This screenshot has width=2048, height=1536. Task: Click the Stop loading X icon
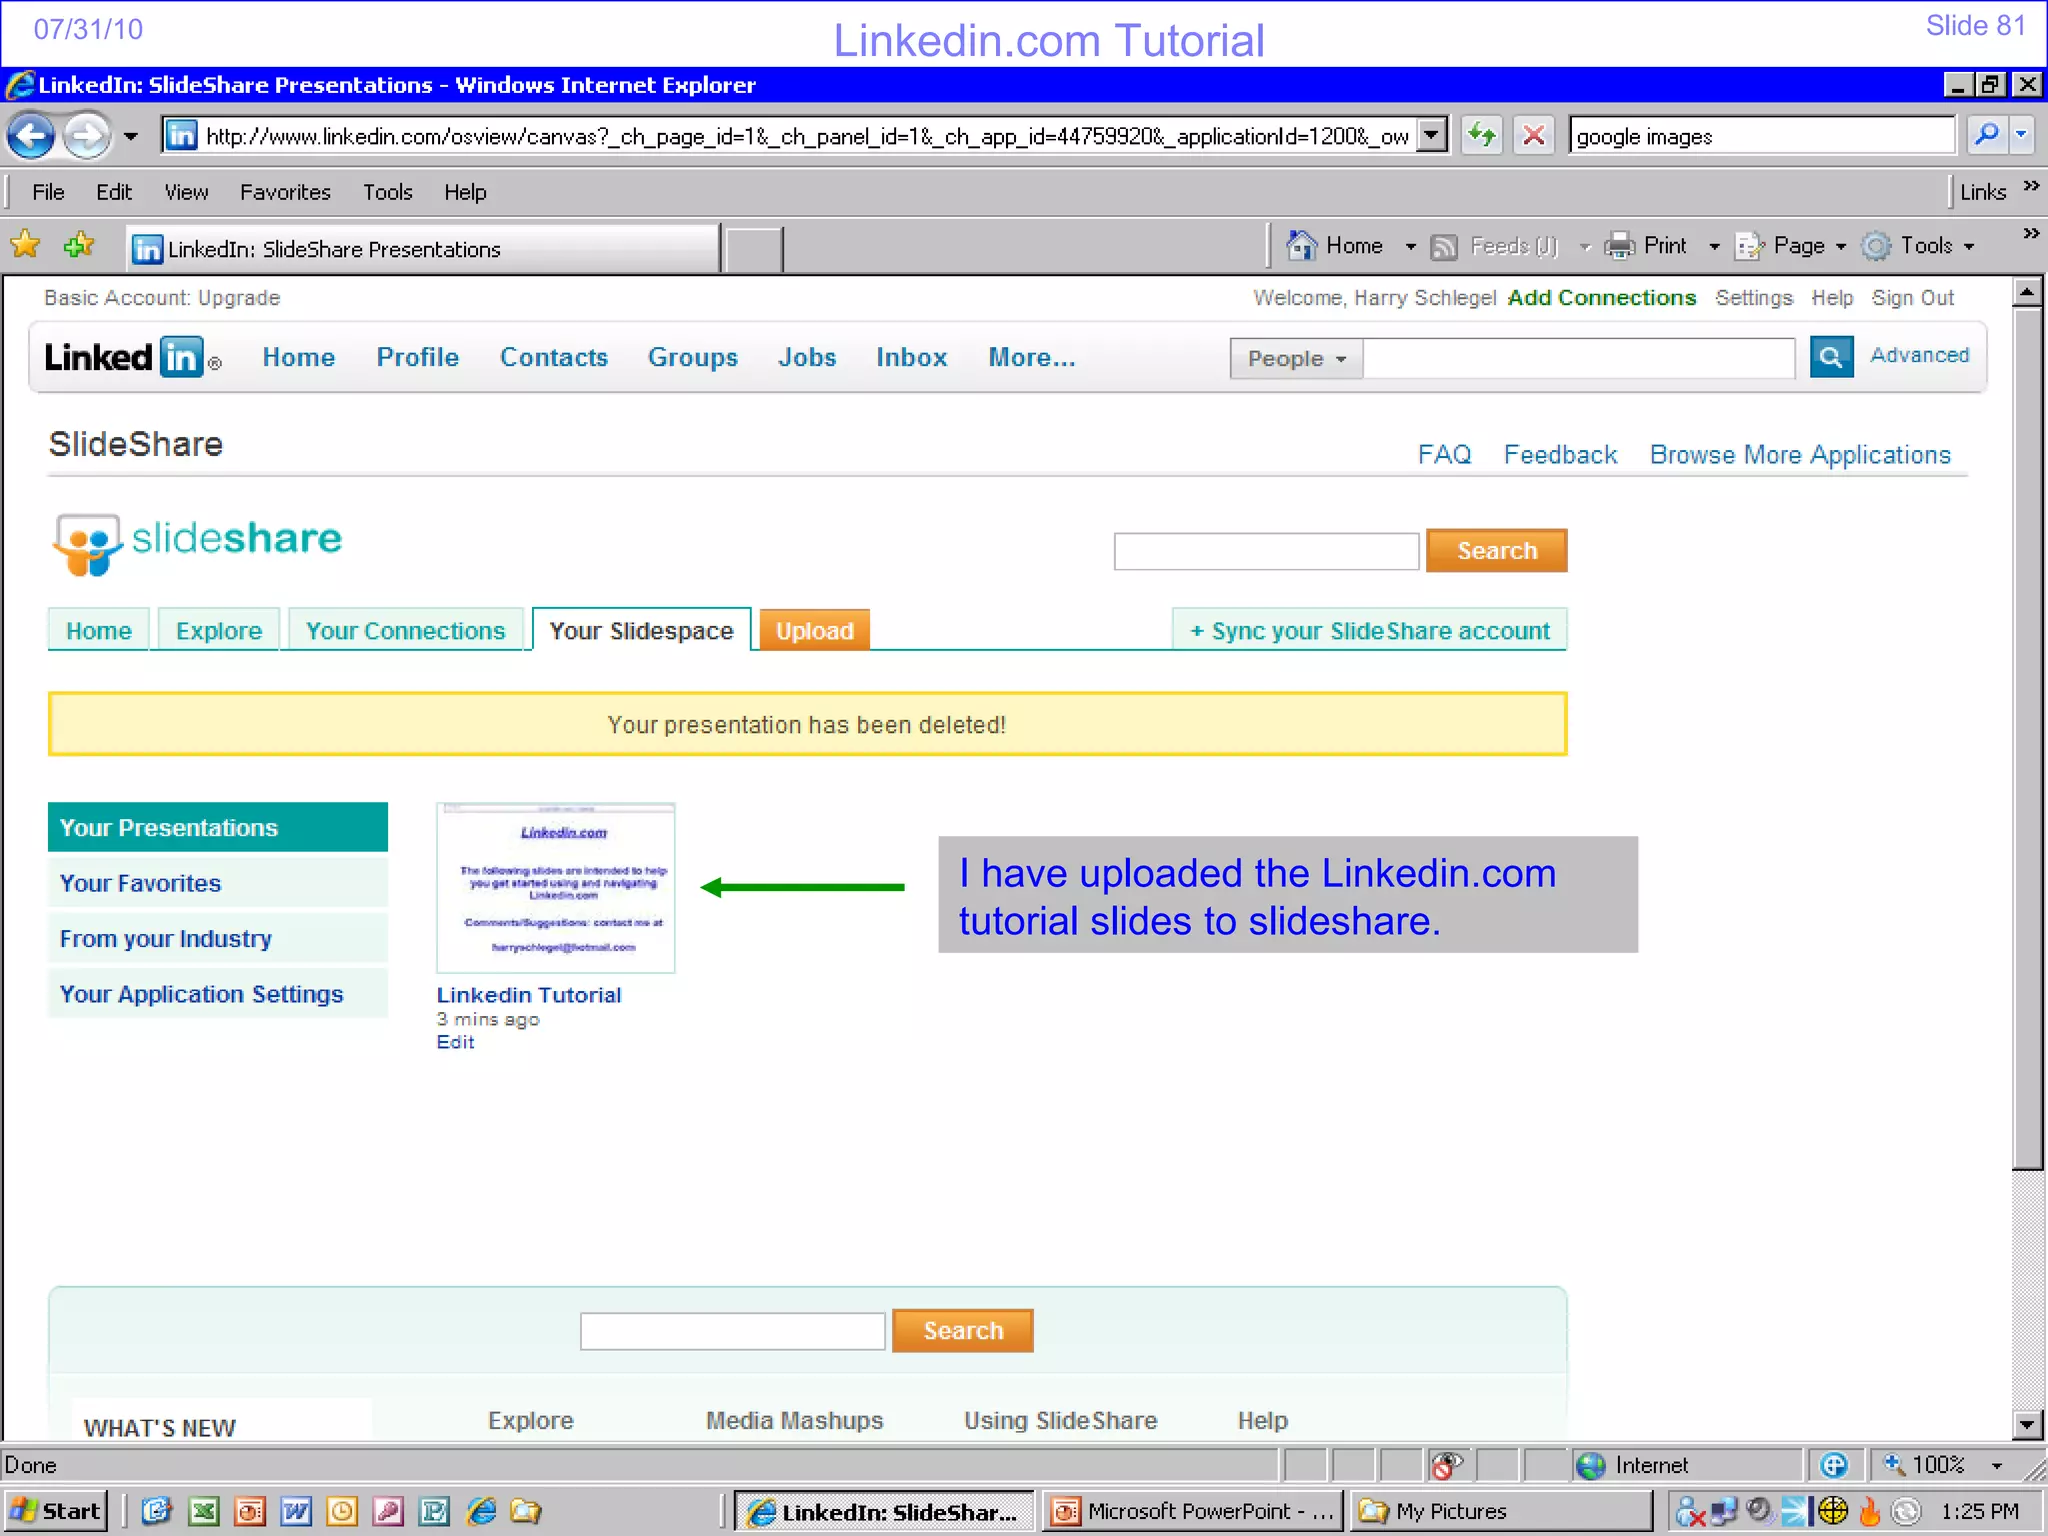coord(1533,135)
